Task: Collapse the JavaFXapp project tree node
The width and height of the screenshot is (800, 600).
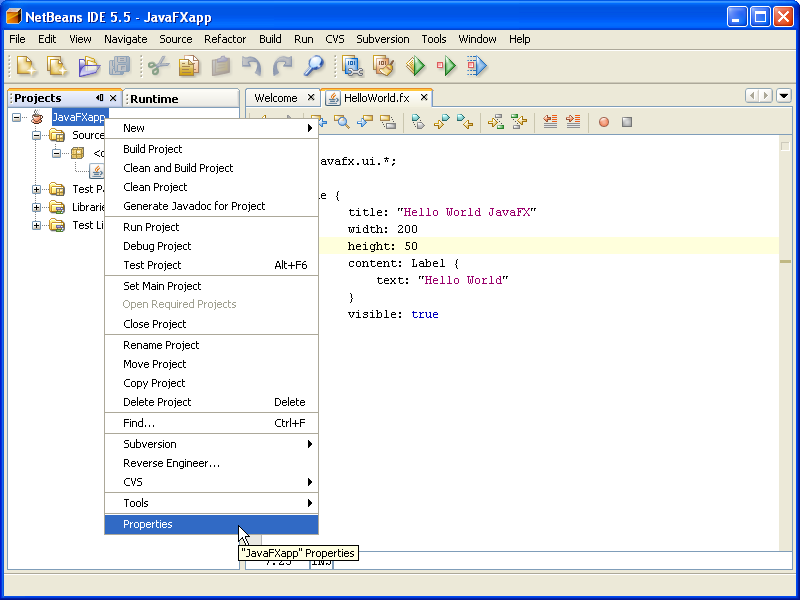Action: pos(17,117)
